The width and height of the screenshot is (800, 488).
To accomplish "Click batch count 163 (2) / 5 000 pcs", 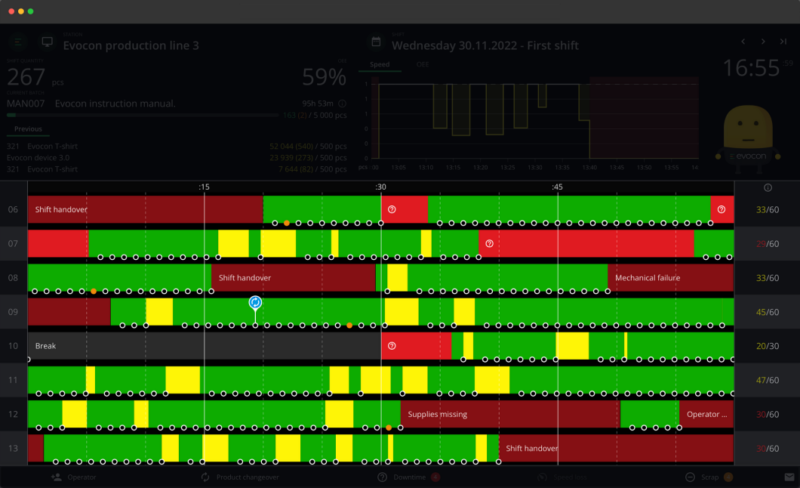I will [315, 115].
